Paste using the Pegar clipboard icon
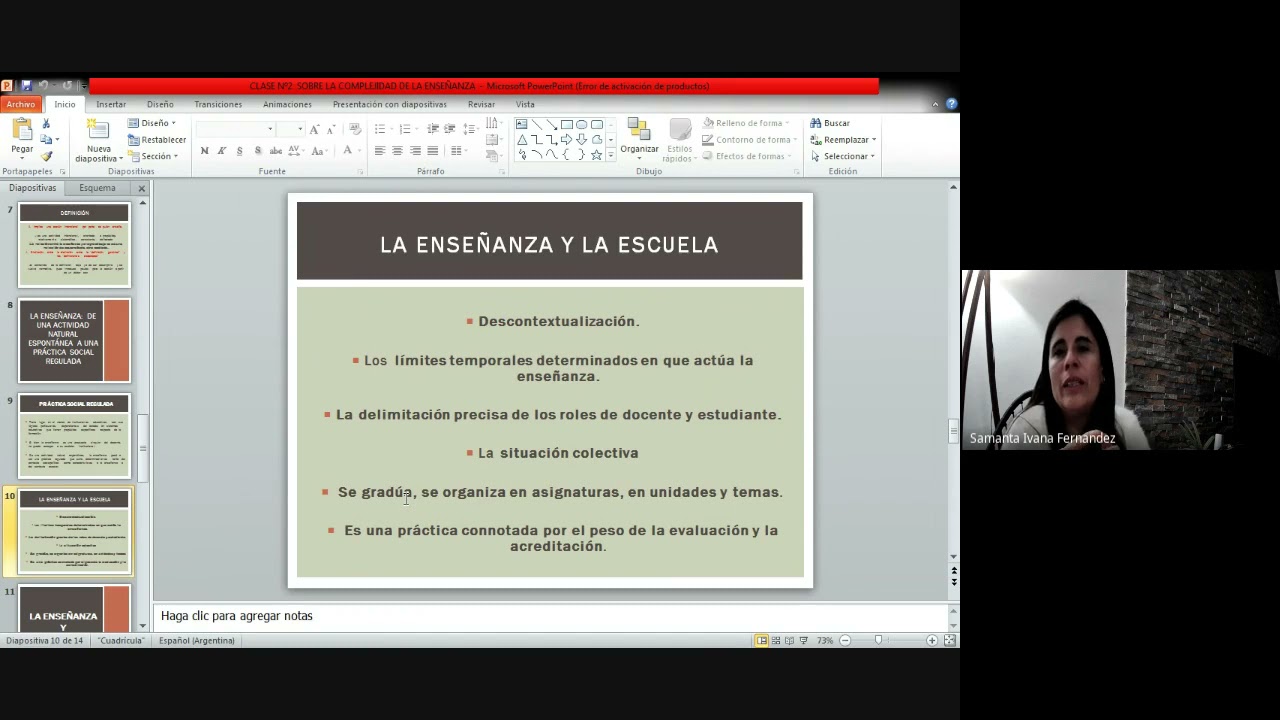This screenshot has width=1280, height=720. click(22, 130)
